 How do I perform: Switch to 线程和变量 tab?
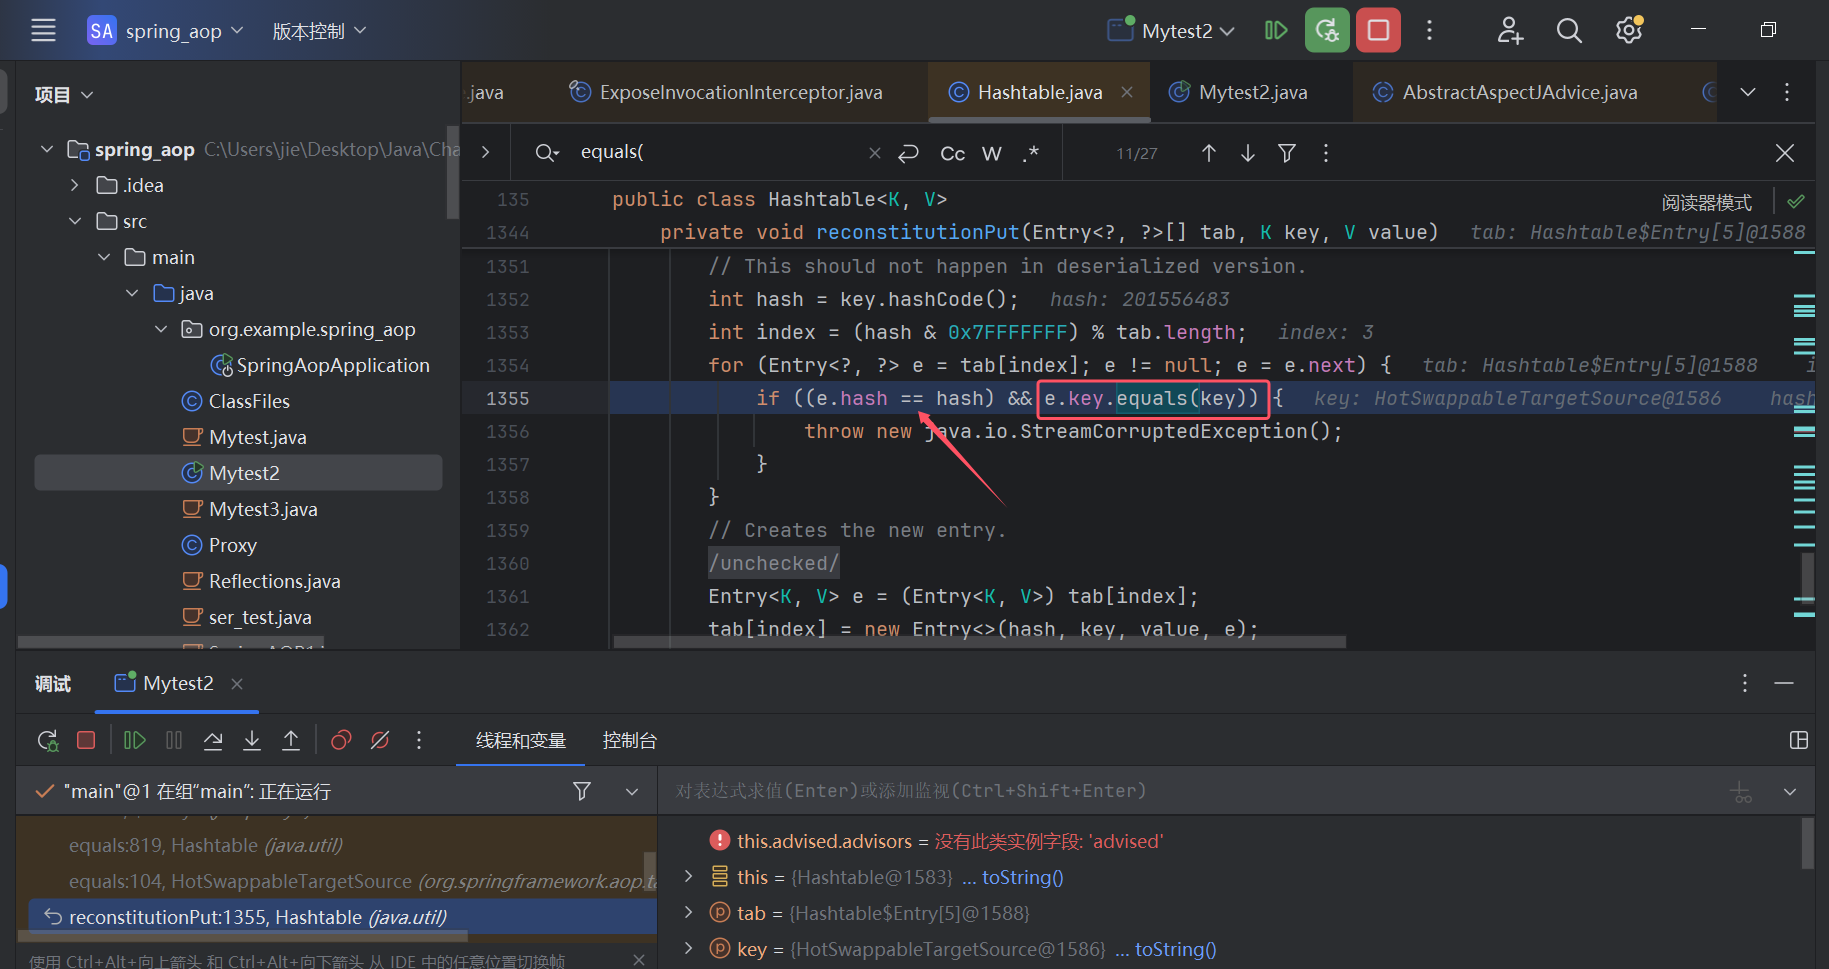click(521, 740)
